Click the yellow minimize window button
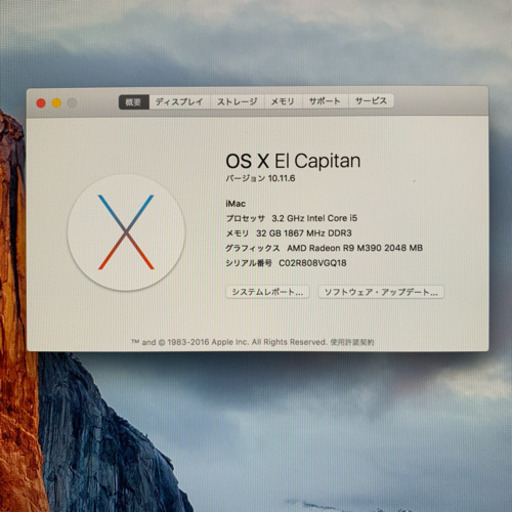This screenshot has width=512, height=512. click(x=56, y=103)
